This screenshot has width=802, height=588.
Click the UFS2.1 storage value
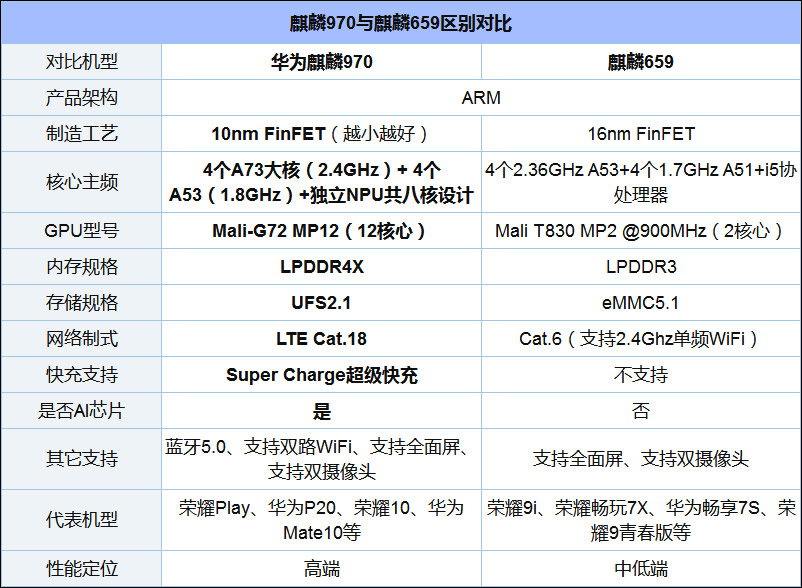(x=320, y=303)
